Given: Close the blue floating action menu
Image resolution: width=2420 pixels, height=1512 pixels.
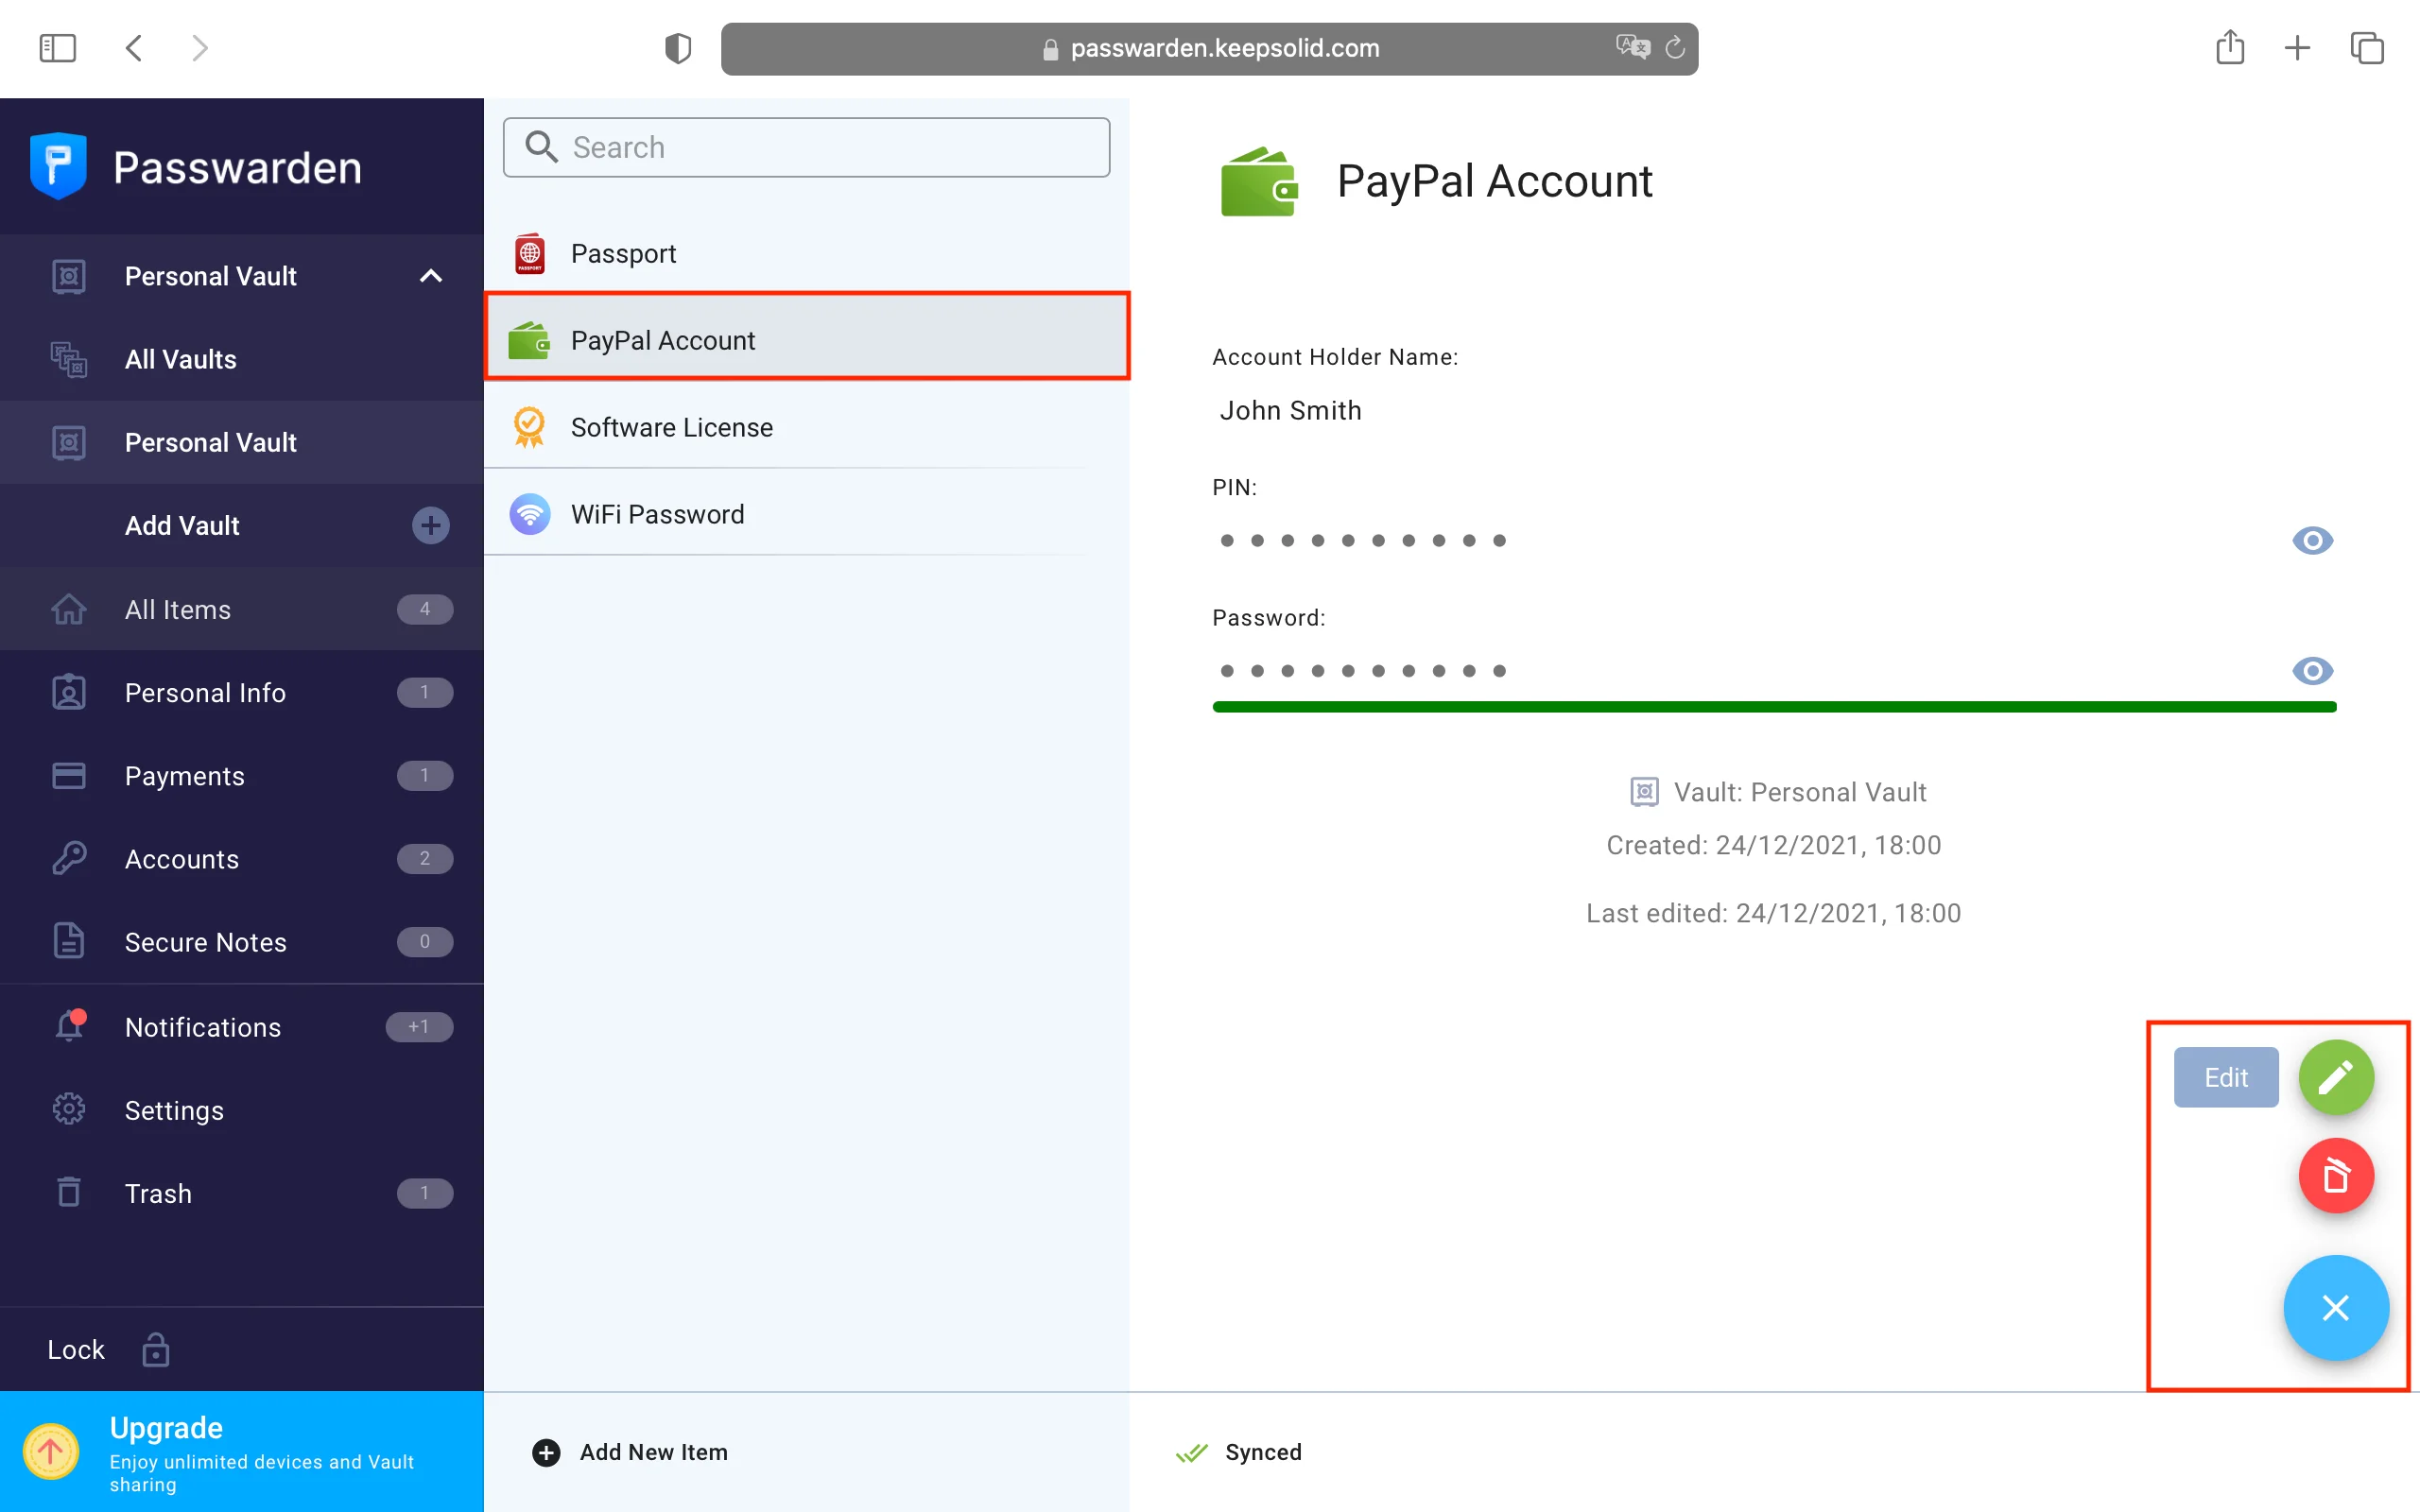Looking at the screenshot, I should [2335, 1307].
